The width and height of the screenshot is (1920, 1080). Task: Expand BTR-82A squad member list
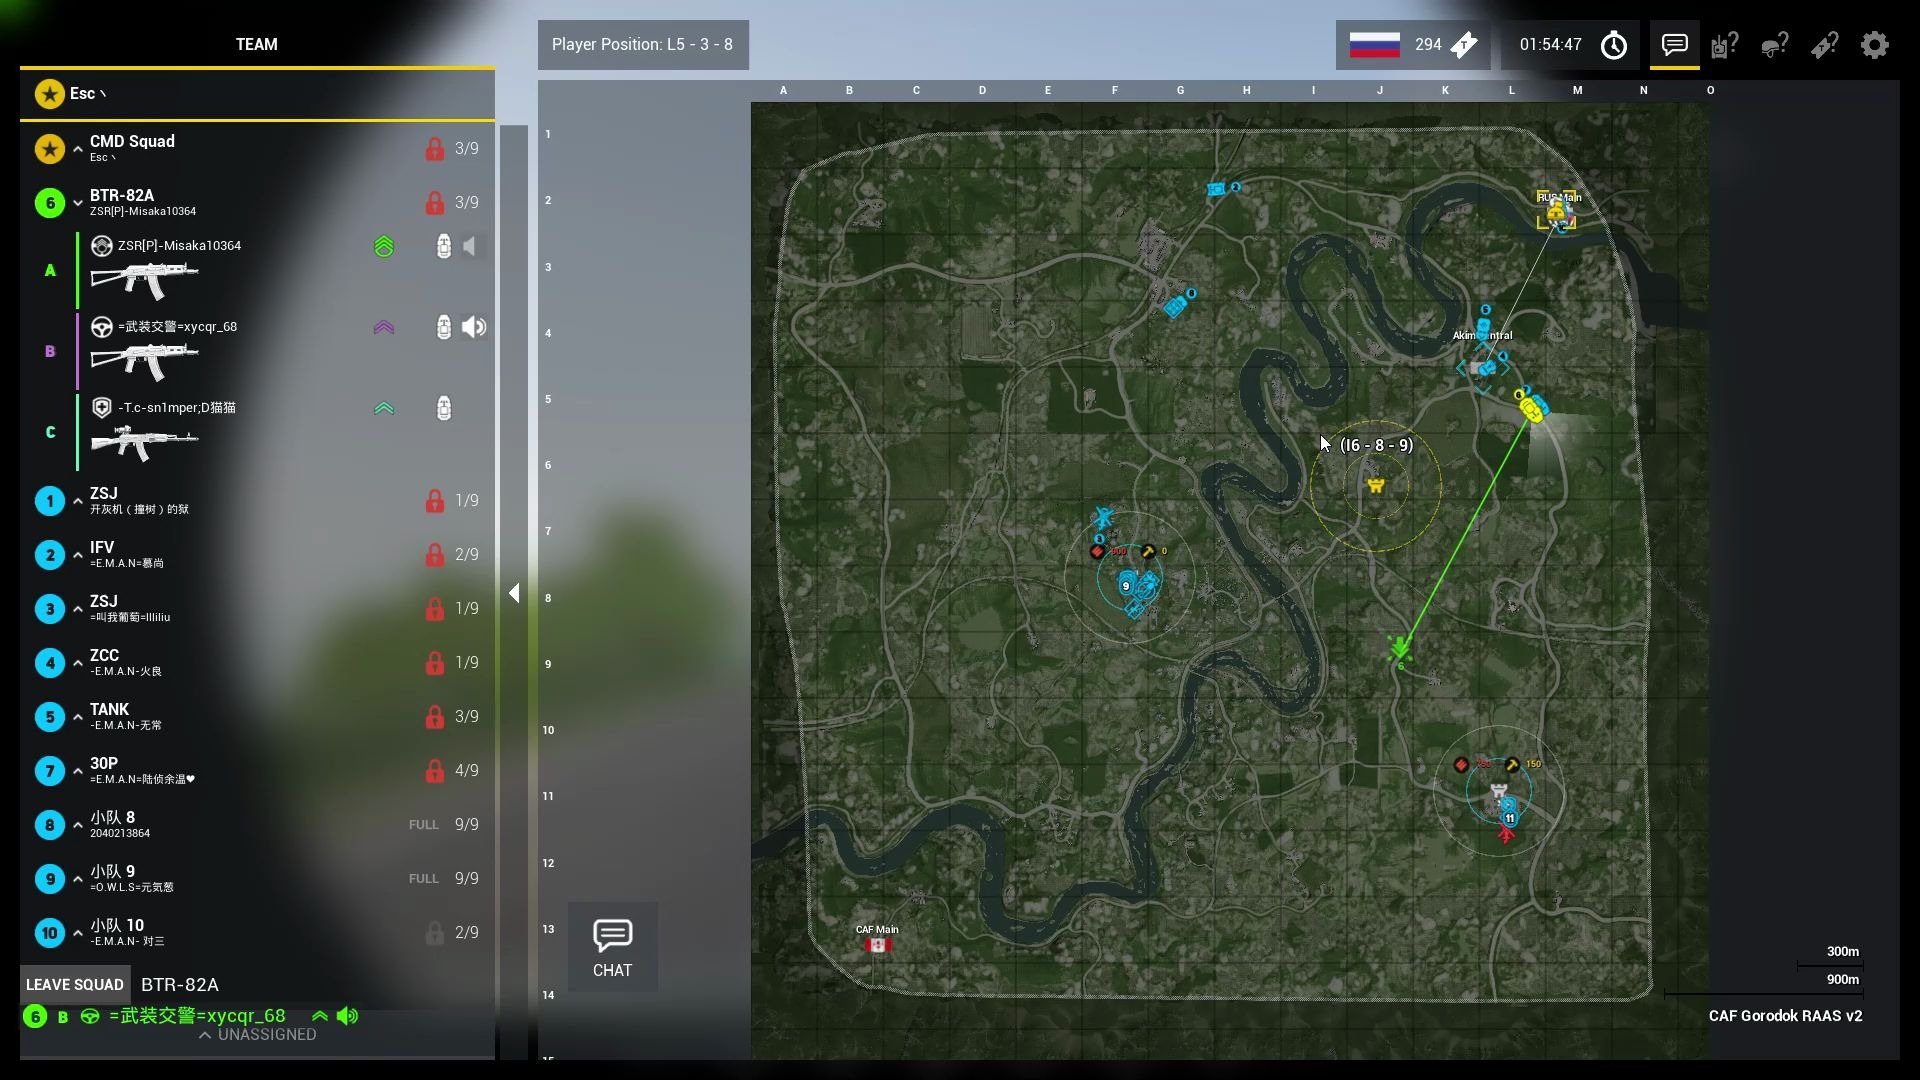tap(76, 202)
